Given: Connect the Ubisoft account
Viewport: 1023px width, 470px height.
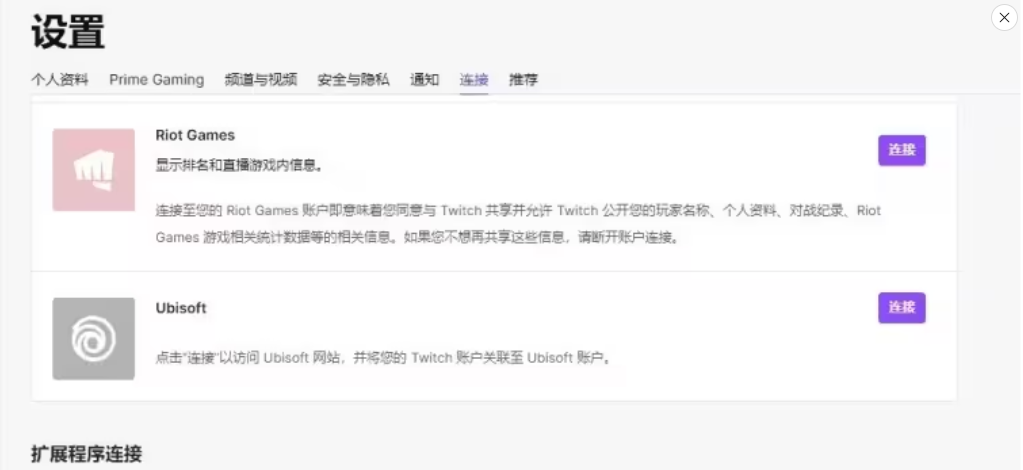Looking at the screenshot, I should click(902, 307).
